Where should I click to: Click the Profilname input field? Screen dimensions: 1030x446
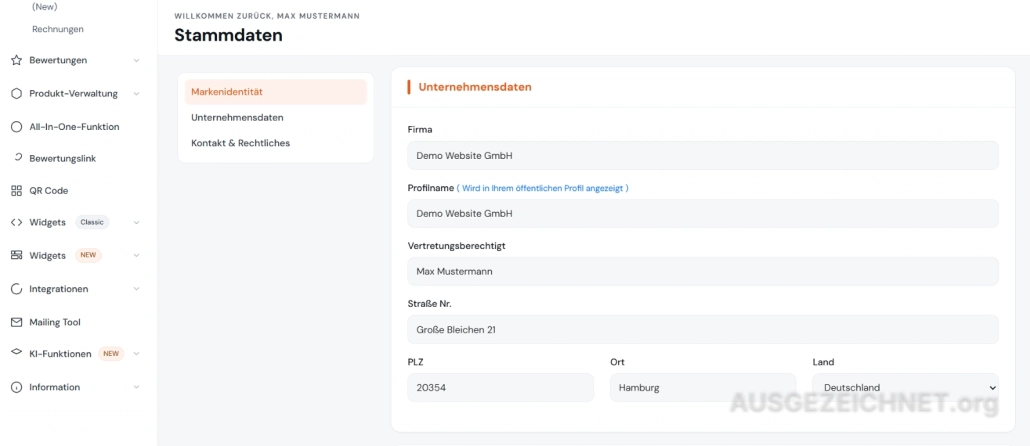coord(703,213)
